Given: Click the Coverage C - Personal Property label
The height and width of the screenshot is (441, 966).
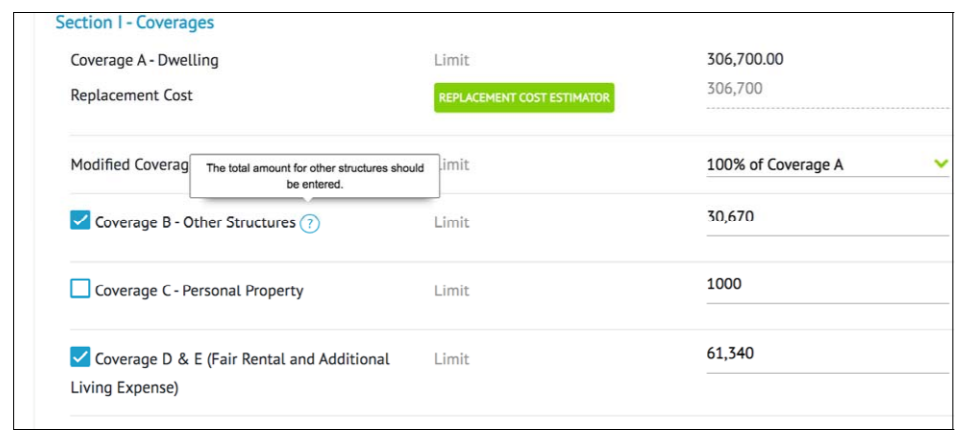Looking at the screenshot, I should point(199,290).
